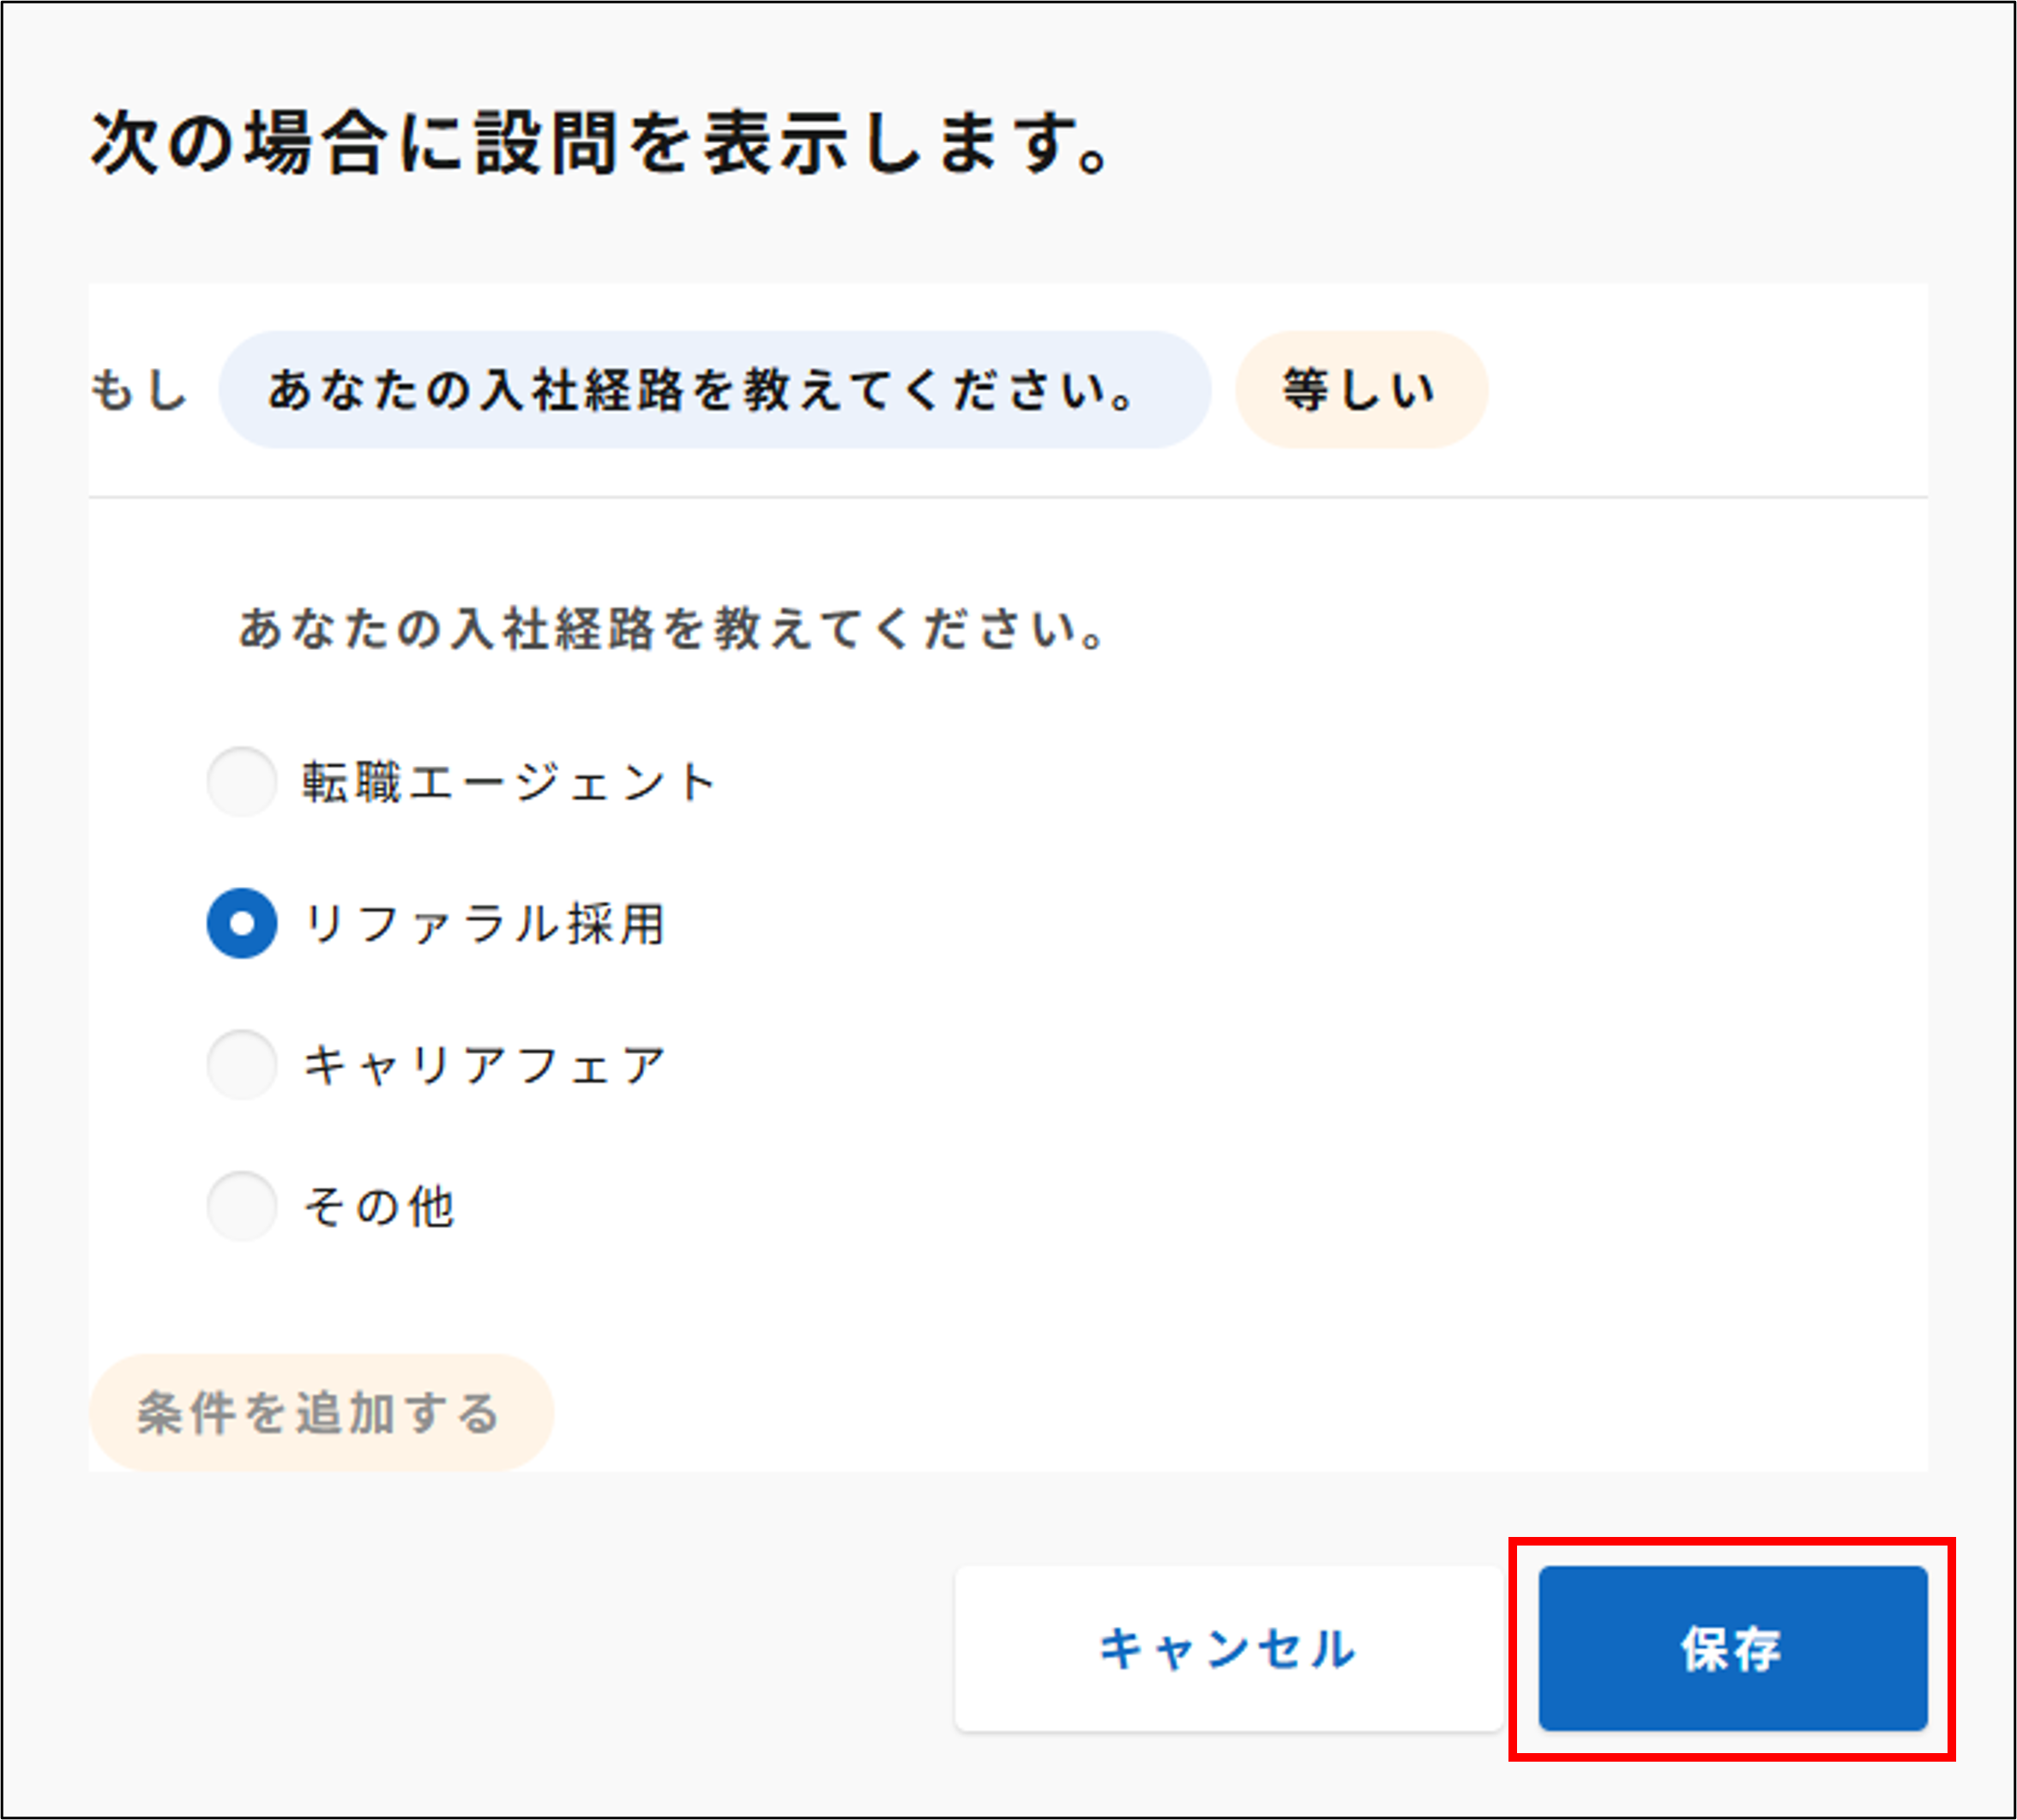This screenshot has height=1820, width=2017.
Task: Choose the キャリアフェア option
Action: [x=241, y=1064]
